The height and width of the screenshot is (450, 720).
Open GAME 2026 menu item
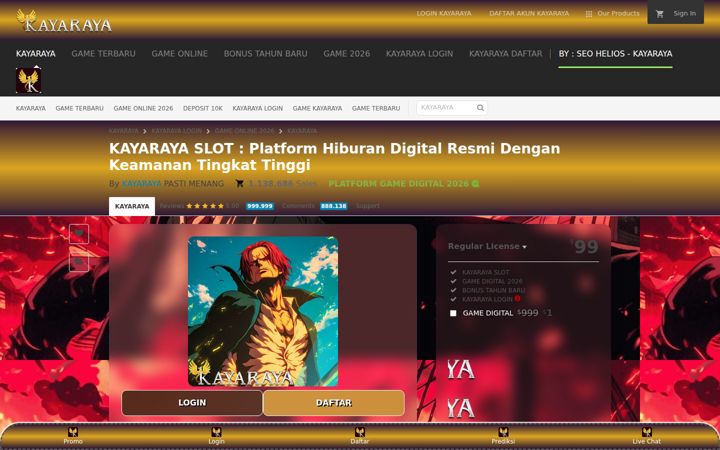click(347, 54)
